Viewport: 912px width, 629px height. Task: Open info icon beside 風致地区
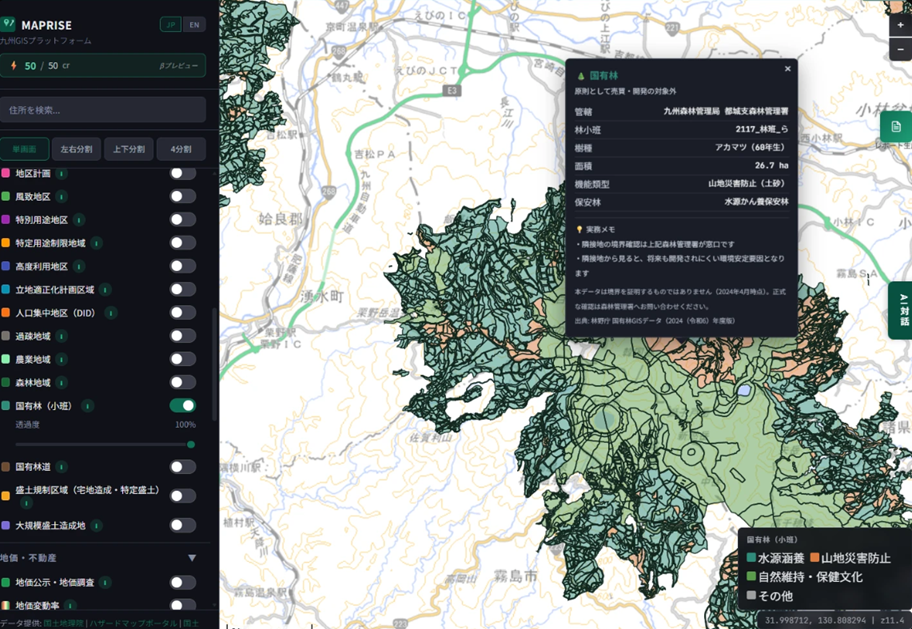pos(62,197)
